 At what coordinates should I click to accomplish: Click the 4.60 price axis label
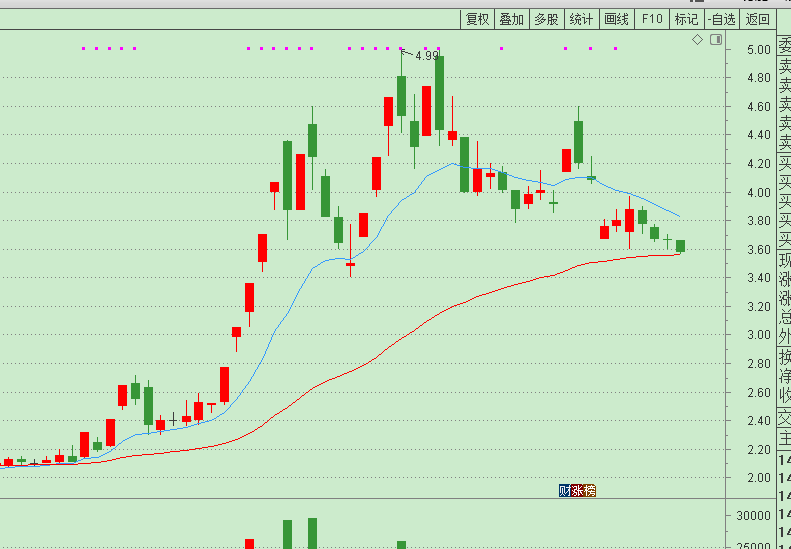tap(759, 106)
